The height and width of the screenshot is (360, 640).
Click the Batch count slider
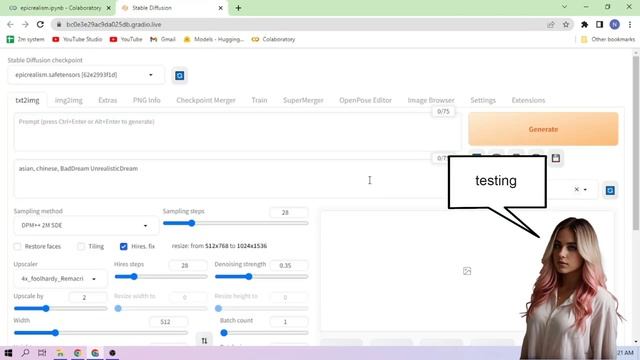click(264, 333)
